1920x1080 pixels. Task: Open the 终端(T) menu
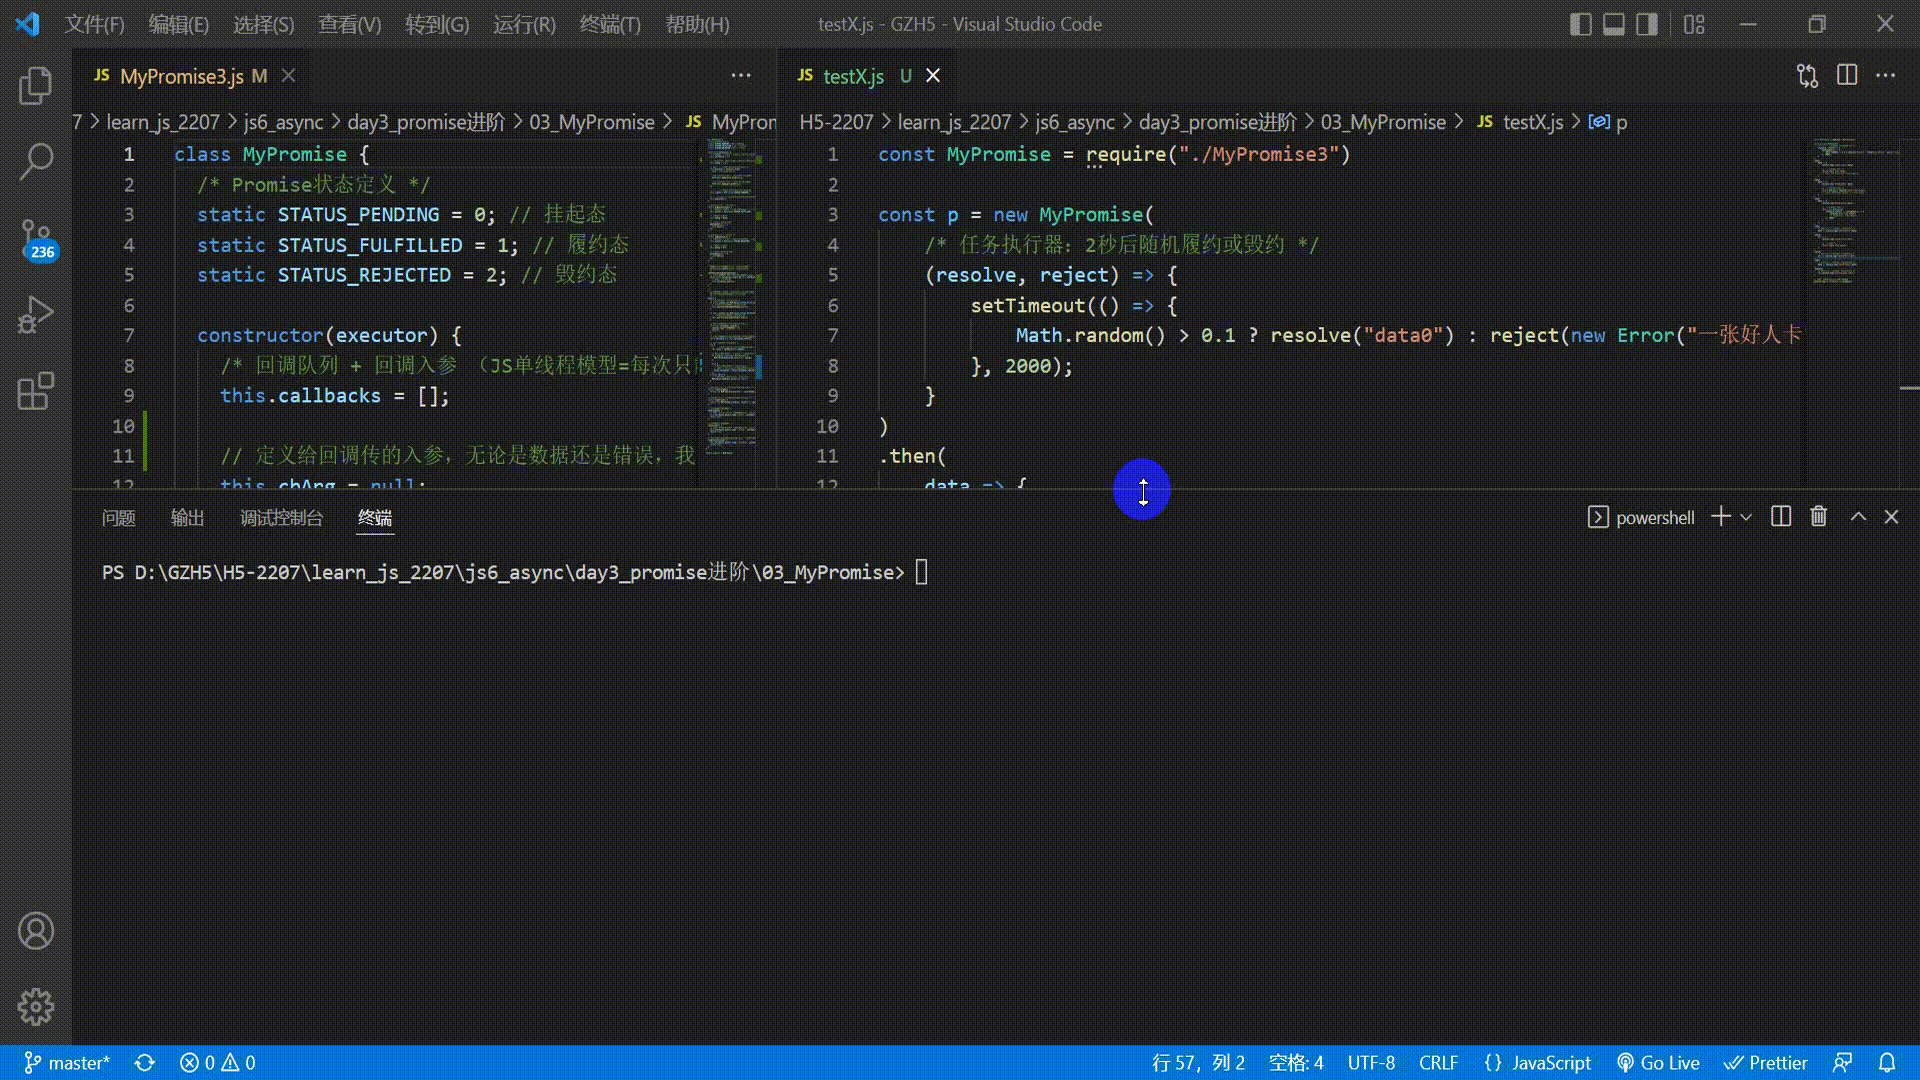[x=610, y=24]
